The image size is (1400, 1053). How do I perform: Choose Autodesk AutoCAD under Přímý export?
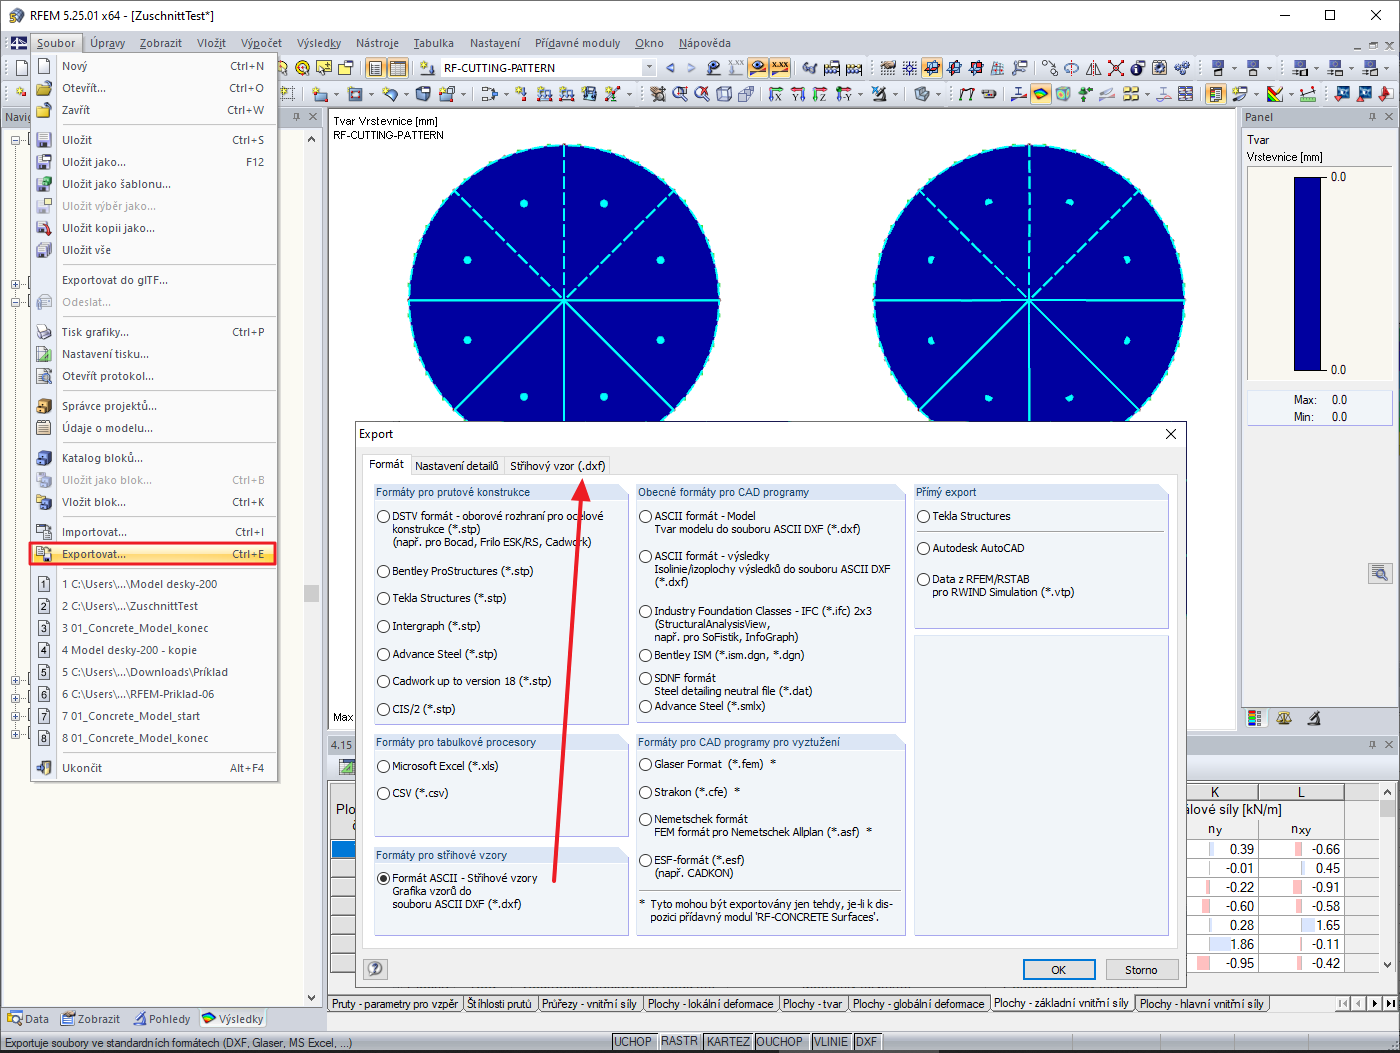(923, 548)
